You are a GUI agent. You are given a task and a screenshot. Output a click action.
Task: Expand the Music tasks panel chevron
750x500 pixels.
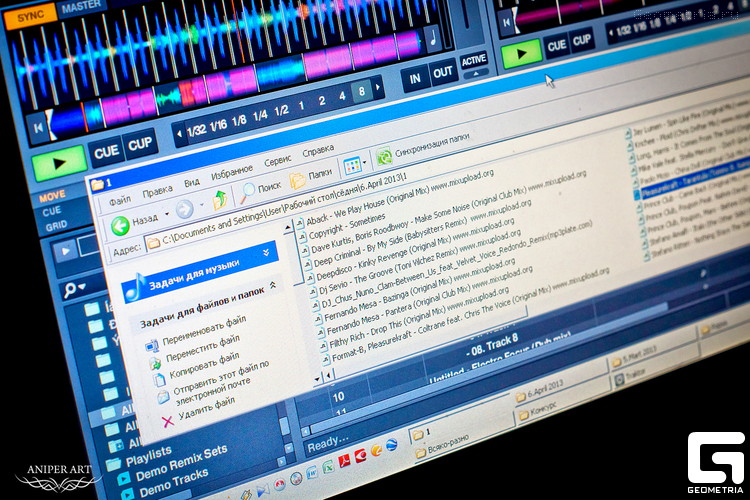pyautogui.click(x=266, y=253)
